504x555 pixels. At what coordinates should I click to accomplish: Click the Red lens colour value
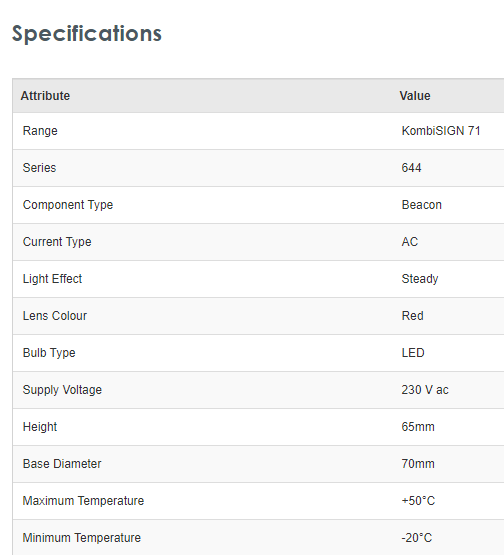(412, 316)
